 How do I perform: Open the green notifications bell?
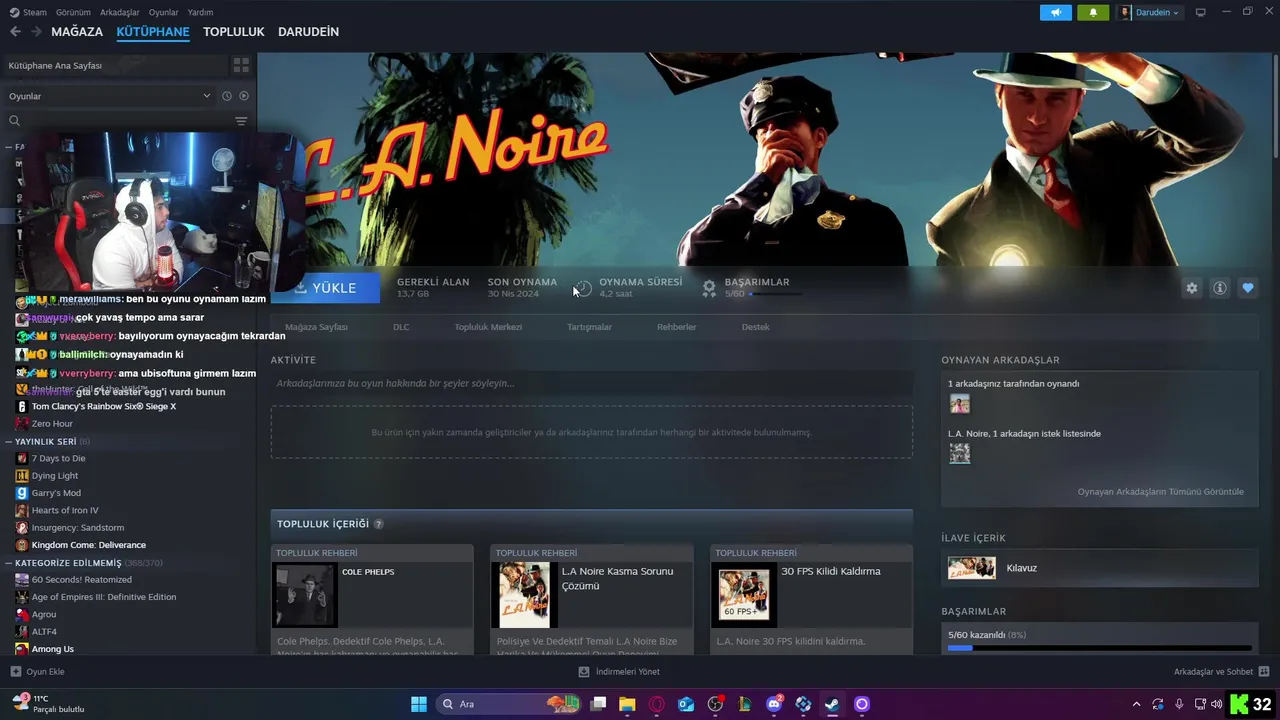point(1093,12)
